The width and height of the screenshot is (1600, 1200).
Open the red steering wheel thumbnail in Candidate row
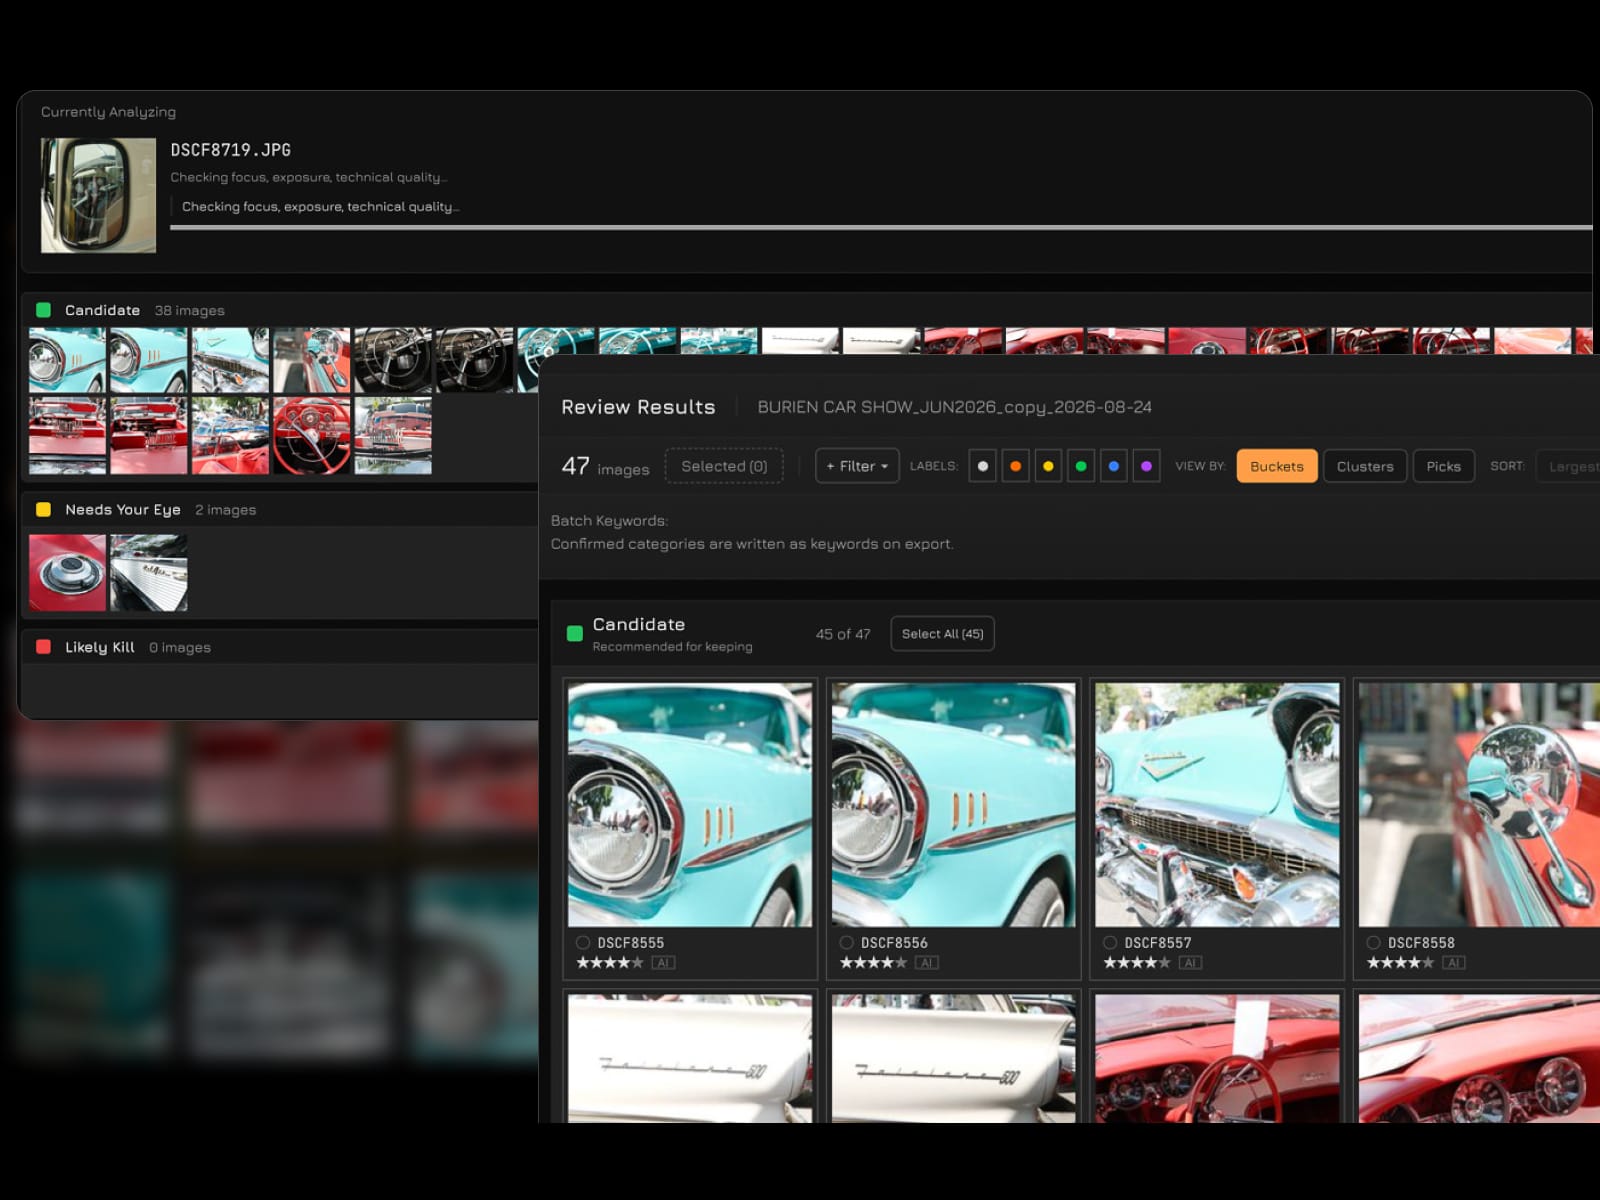[312, 436]
